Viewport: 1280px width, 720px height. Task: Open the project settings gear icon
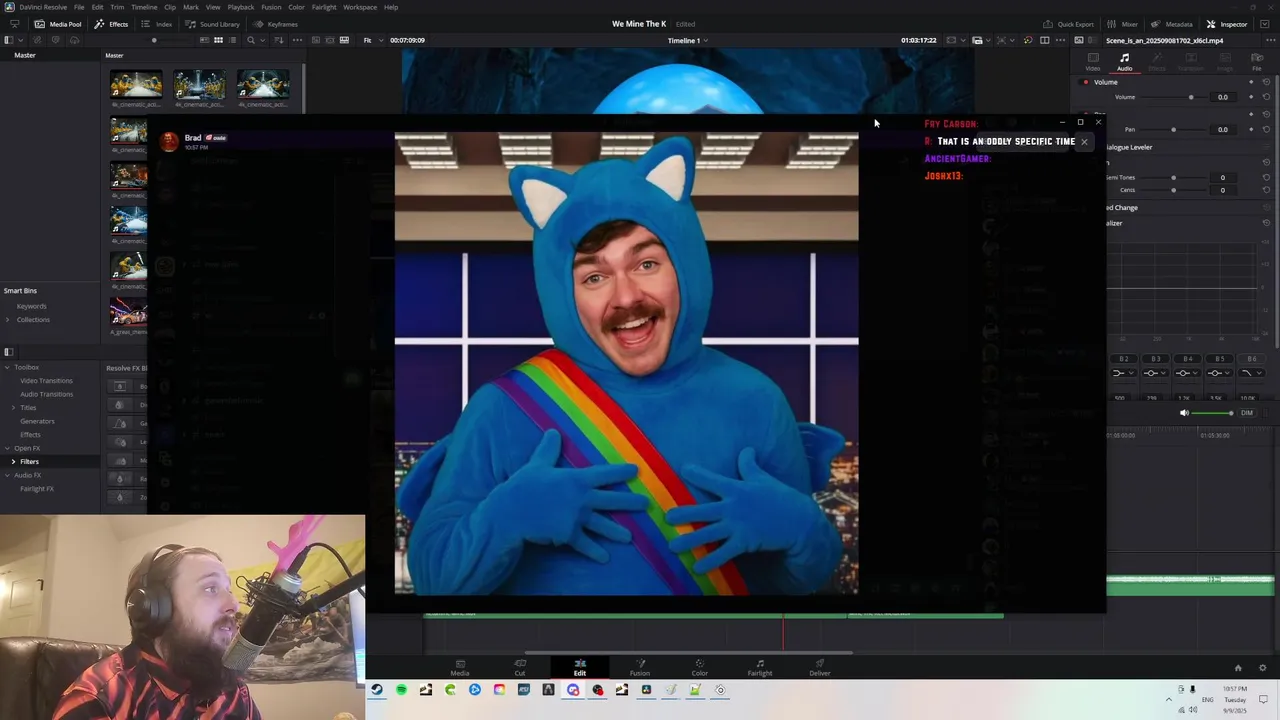1262,668
